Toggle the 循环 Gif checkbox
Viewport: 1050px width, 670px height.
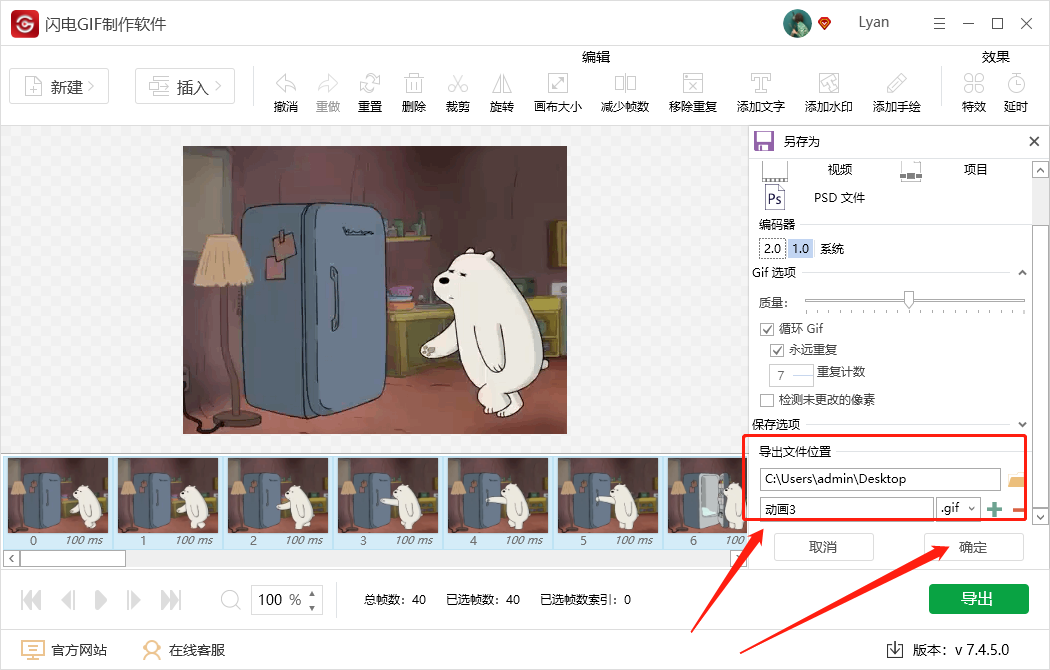tap(767, 329)
